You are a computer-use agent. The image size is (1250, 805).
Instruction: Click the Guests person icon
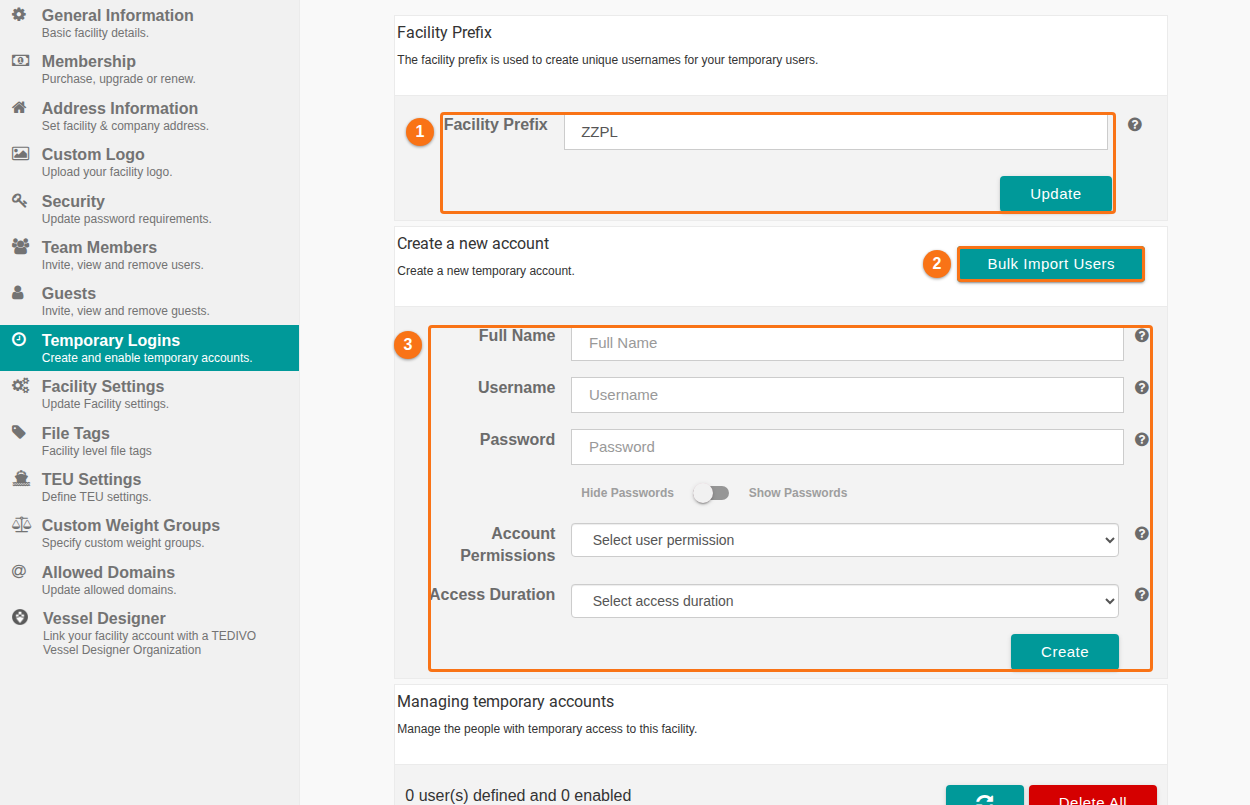click(x=18, y=293)
